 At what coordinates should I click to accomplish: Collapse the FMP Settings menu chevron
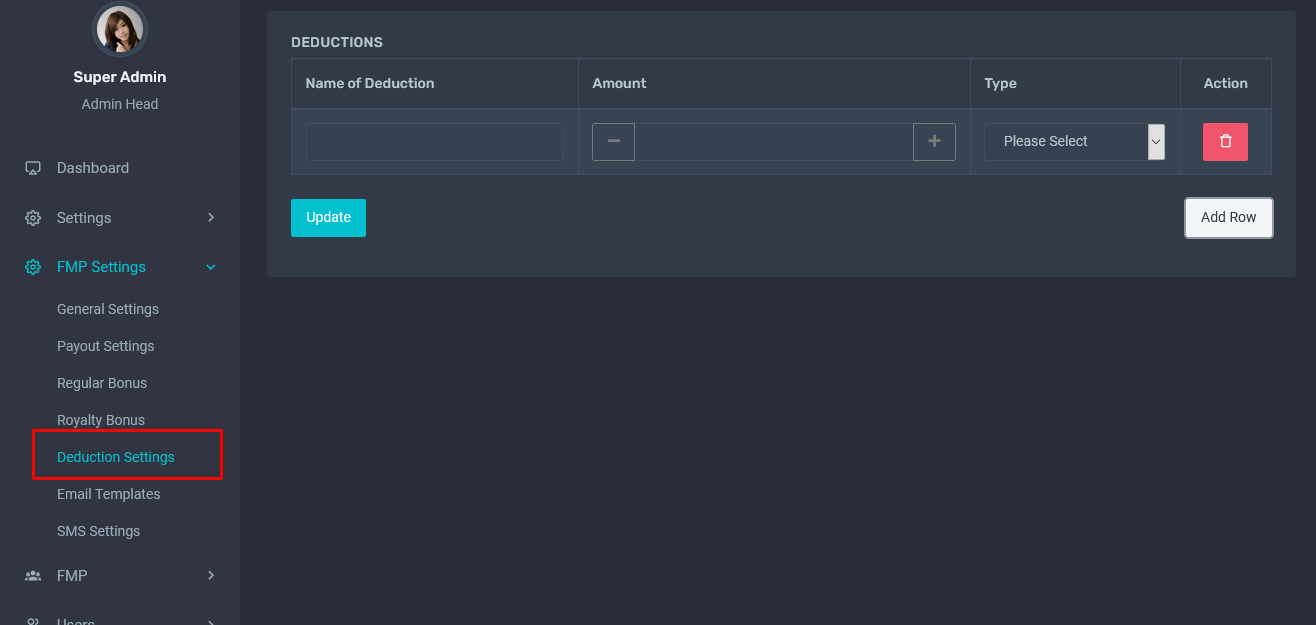[x=211, y=267]
